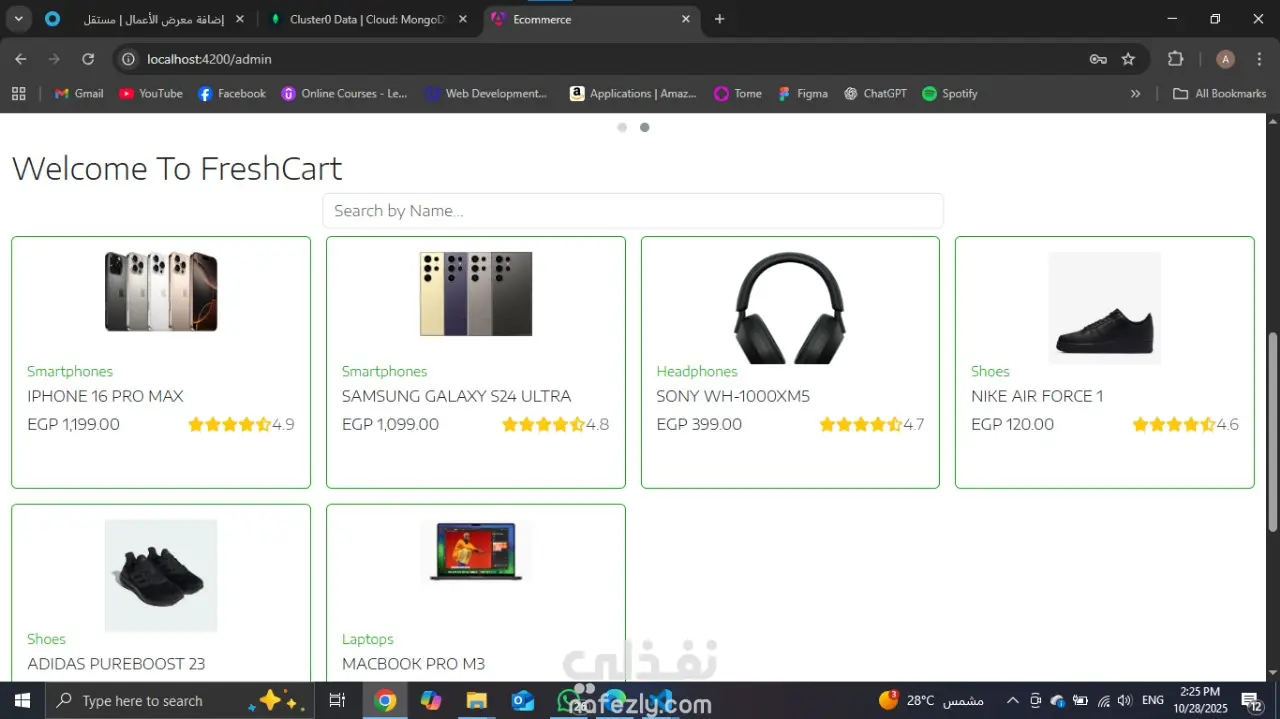Viewport: 1280px width, 719px height.
Task: Open the Extensions puzzle icon
Action: click(x=1176, y=59)
